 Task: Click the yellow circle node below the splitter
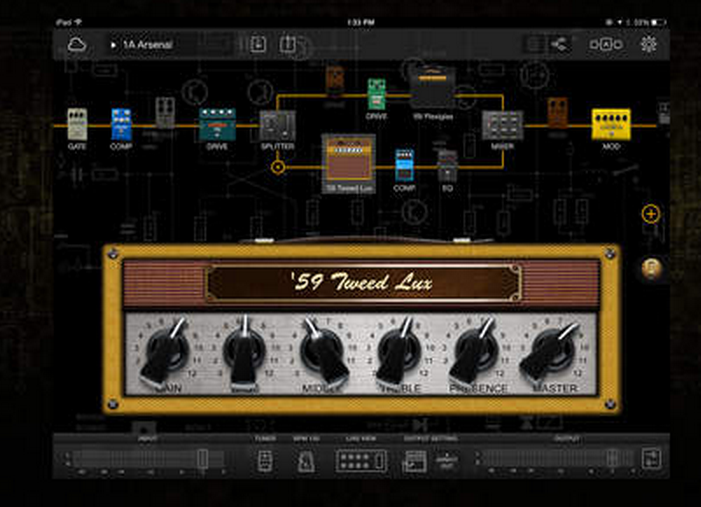[278, 167]
